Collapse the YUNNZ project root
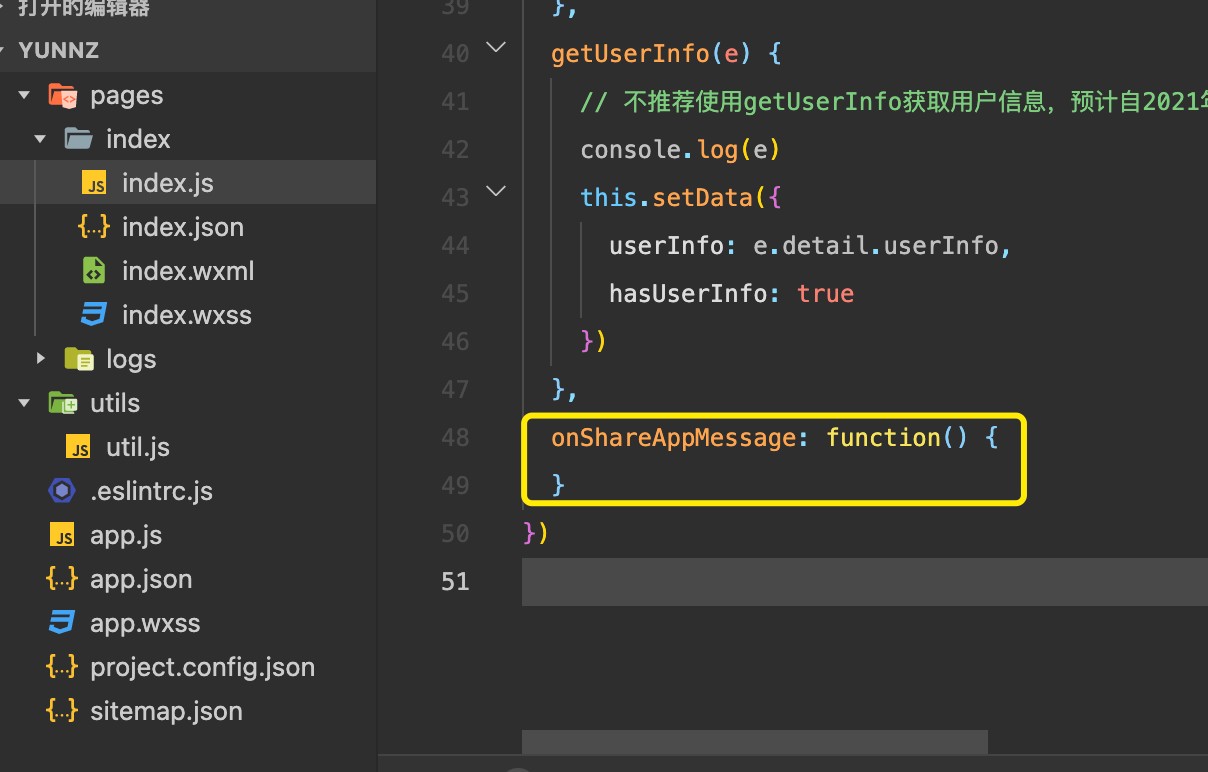This screenshot has height=772, width=1208. (x=8, y=51)
